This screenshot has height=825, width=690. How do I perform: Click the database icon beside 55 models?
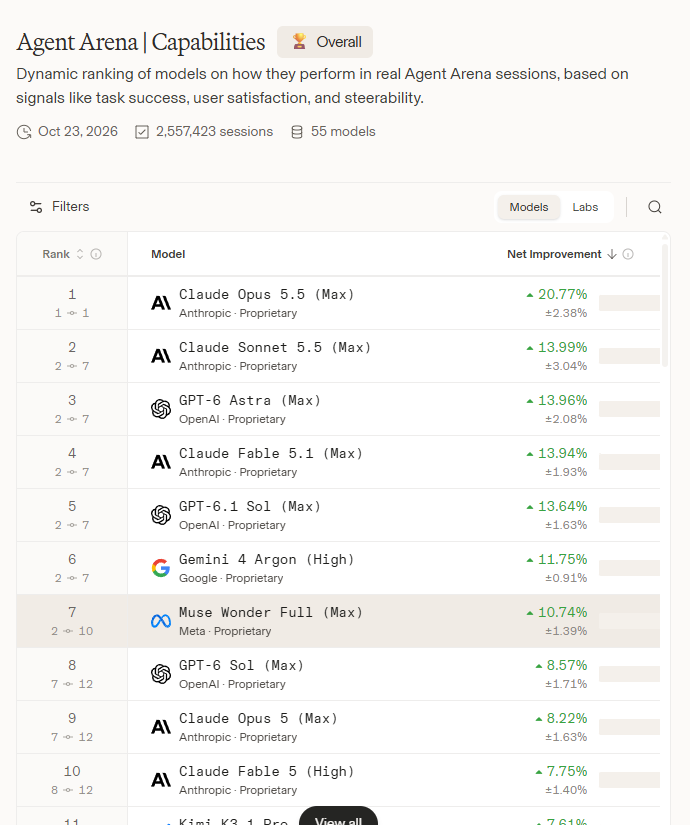coord(297,132)
